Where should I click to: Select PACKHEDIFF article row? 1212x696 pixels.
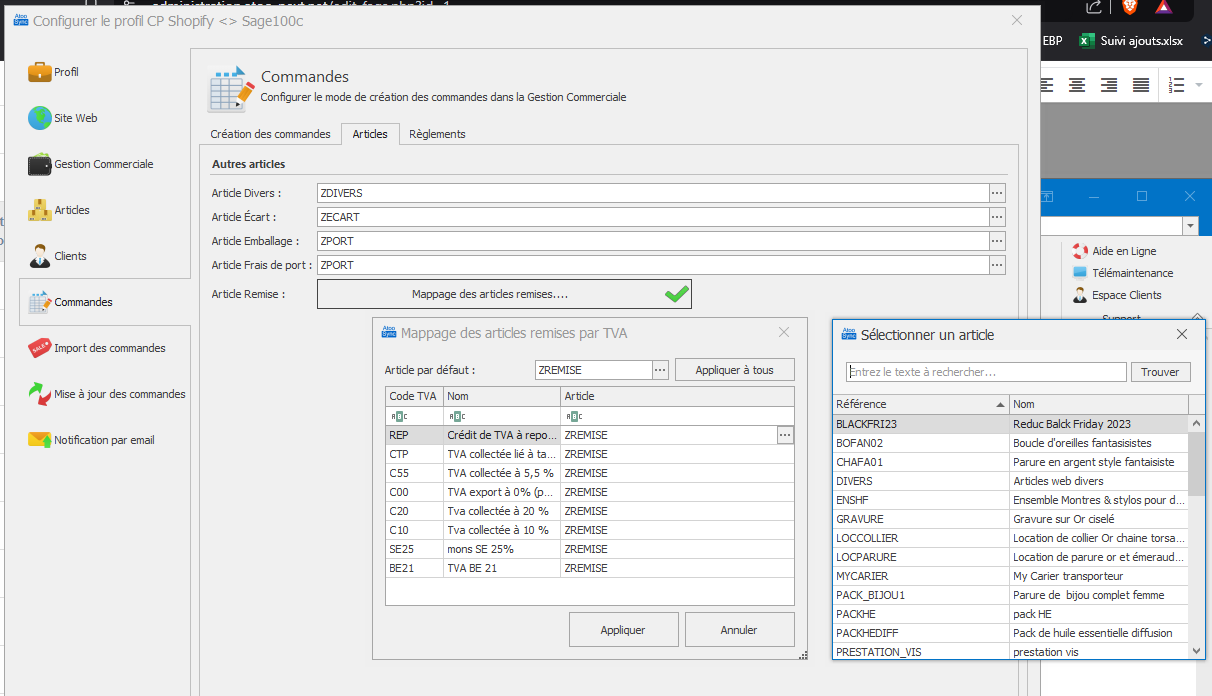[x=1010, y=633]
